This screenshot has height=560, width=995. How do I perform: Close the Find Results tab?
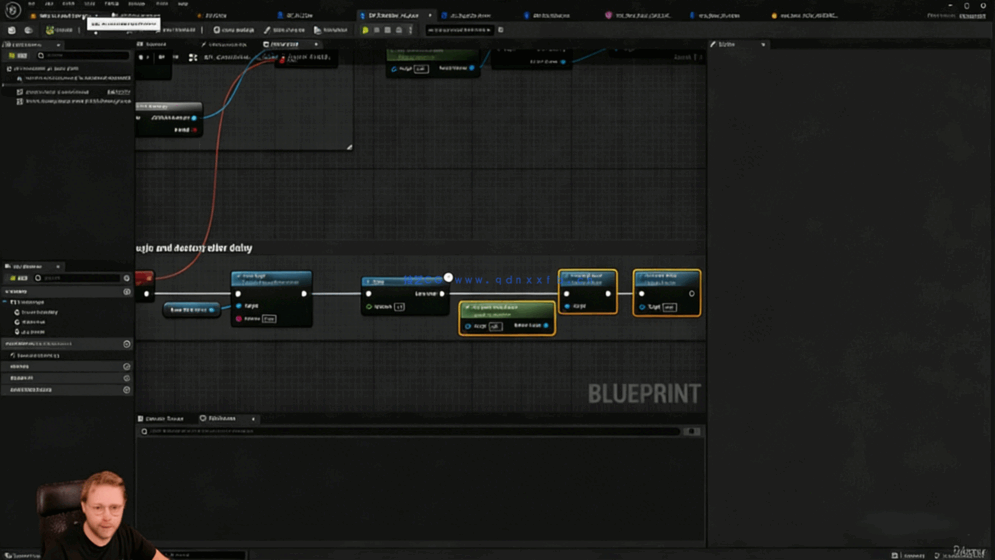(x=253, y=419)
